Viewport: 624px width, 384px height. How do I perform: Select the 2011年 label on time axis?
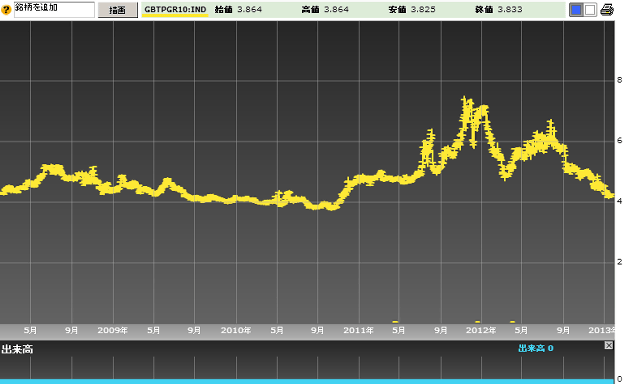pos(358,330)
